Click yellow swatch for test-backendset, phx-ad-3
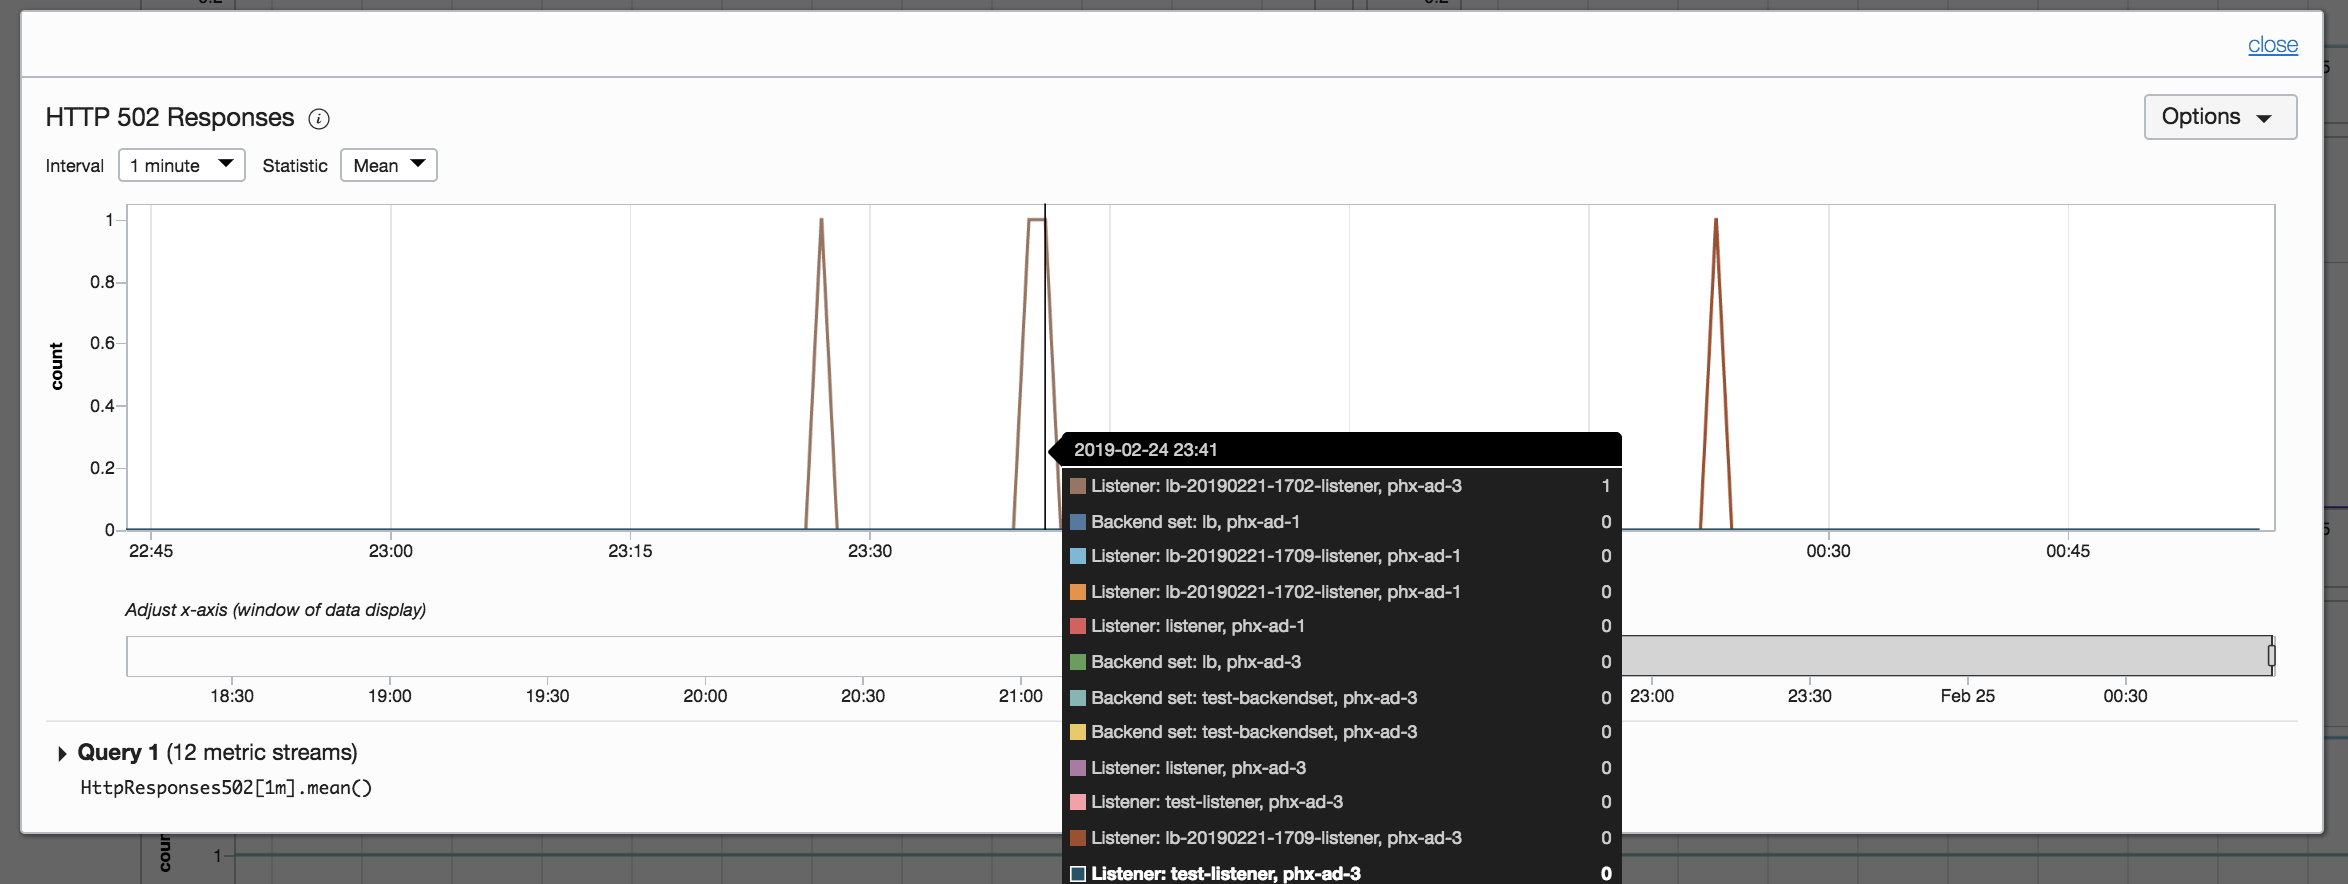 point(1078,732)
